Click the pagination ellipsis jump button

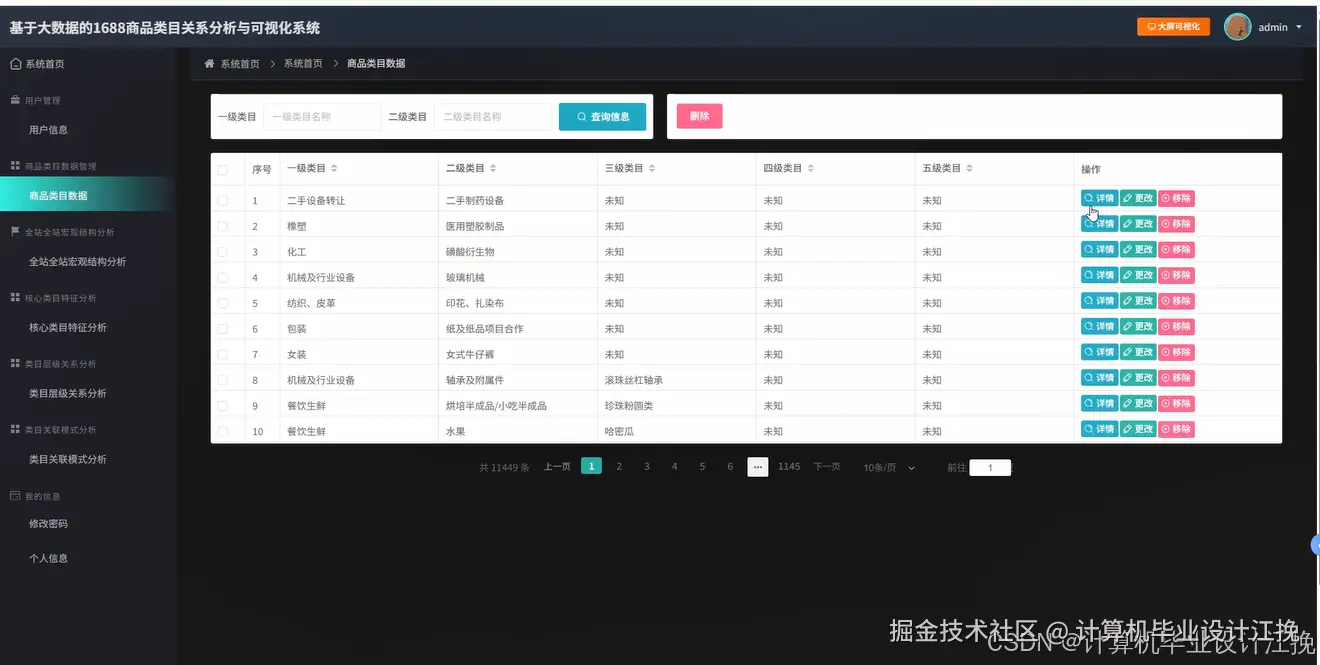(x=758, y=466)
